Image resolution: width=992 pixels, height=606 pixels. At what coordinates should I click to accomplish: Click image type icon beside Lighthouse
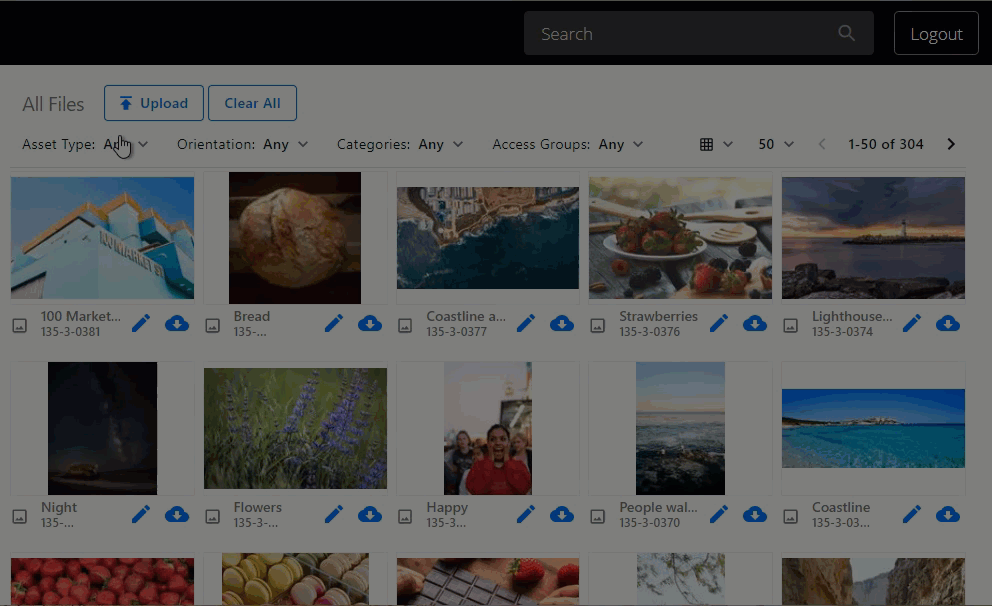[791, 326]
